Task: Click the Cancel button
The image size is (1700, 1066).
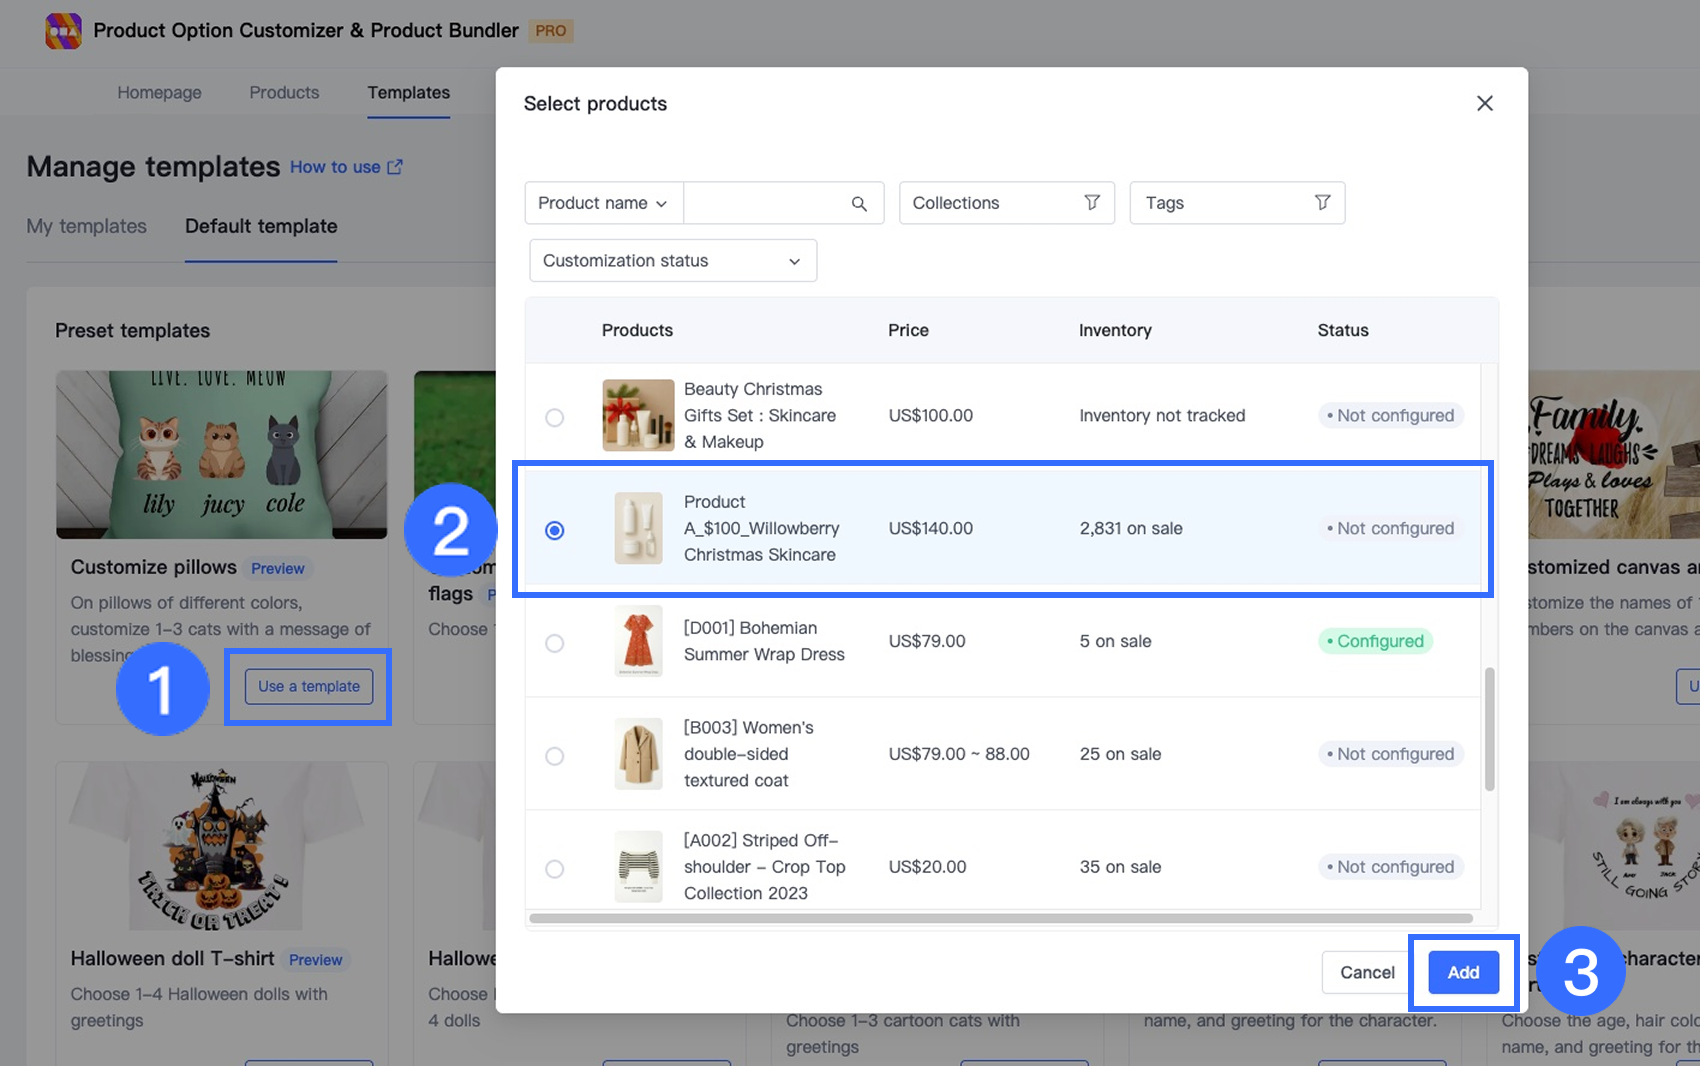Action: point(1366,972)
